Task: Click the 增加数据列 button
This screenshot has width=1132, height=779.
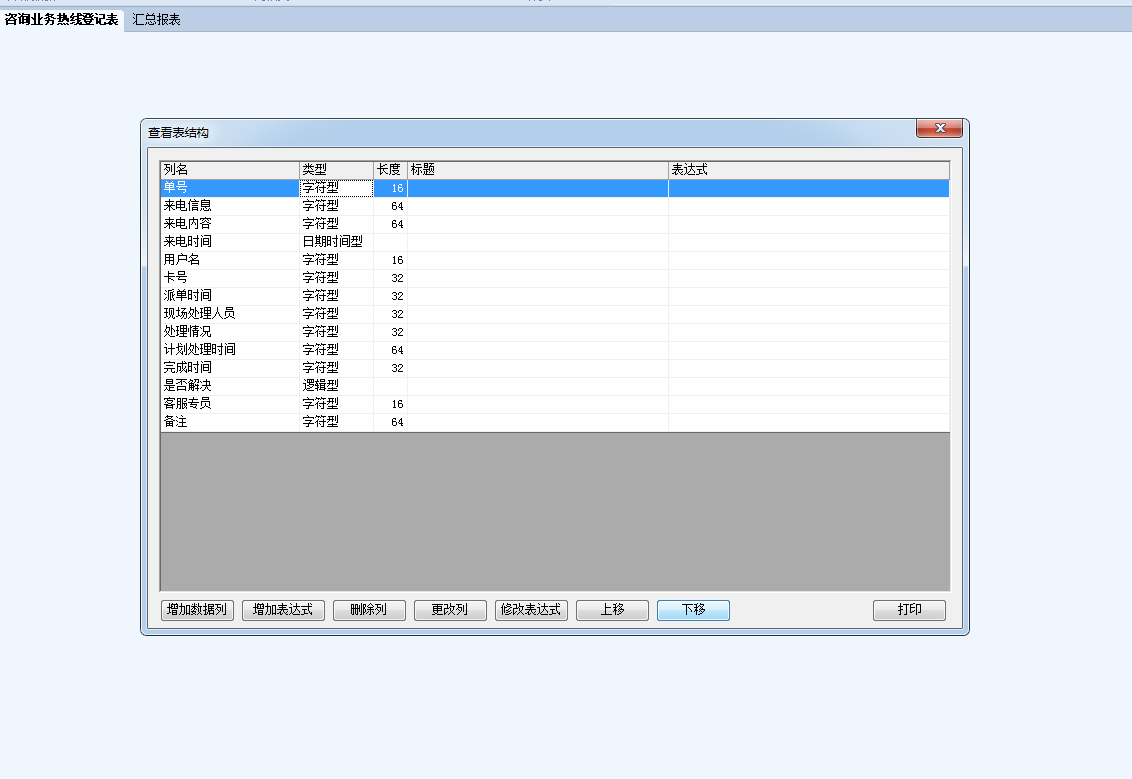Action: point(197,610)
